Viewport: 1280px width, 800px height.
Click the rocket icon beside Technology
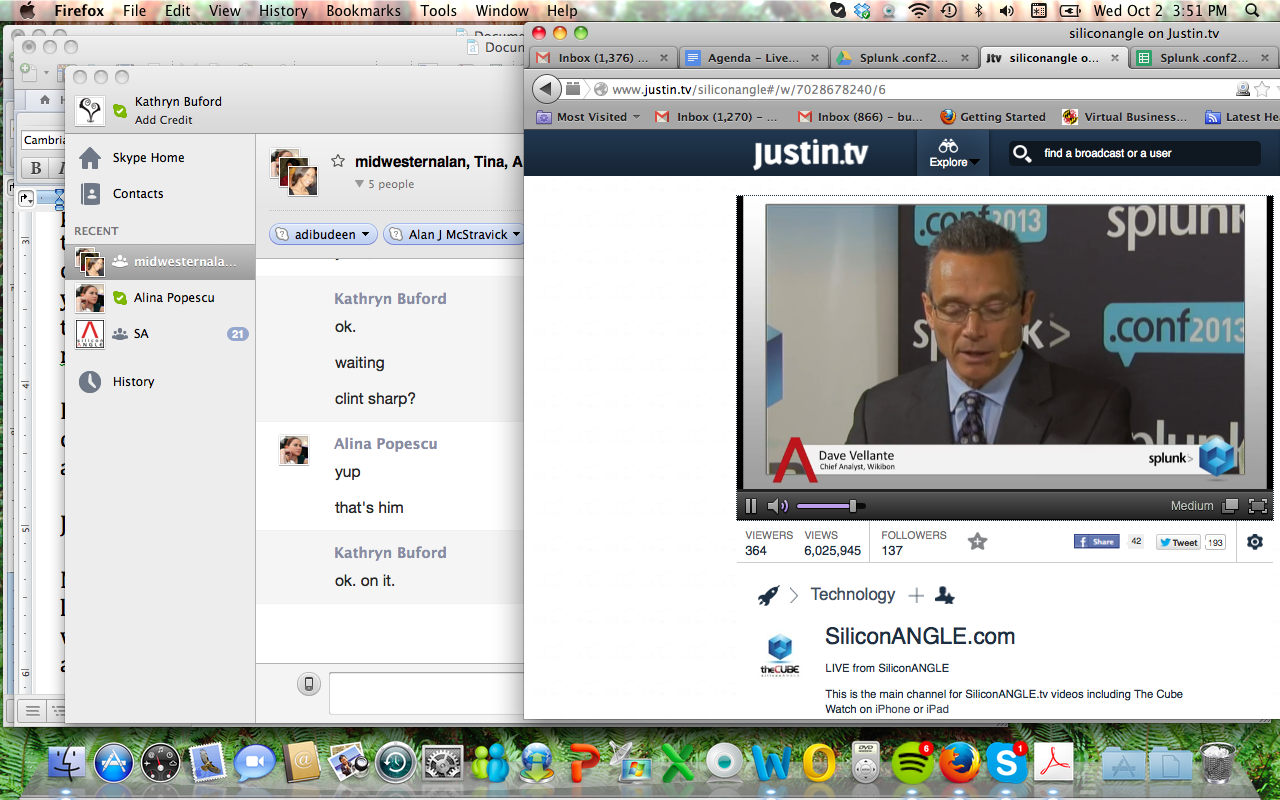[768, 595]
